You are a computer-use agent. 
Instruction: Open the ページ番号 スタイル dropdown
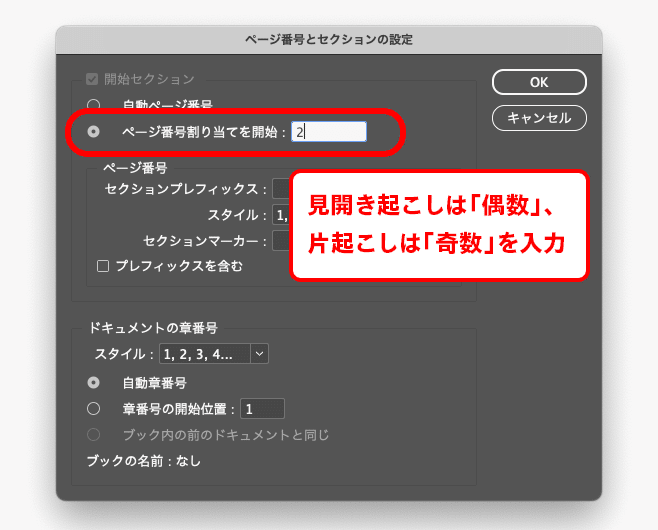point(282,215)
